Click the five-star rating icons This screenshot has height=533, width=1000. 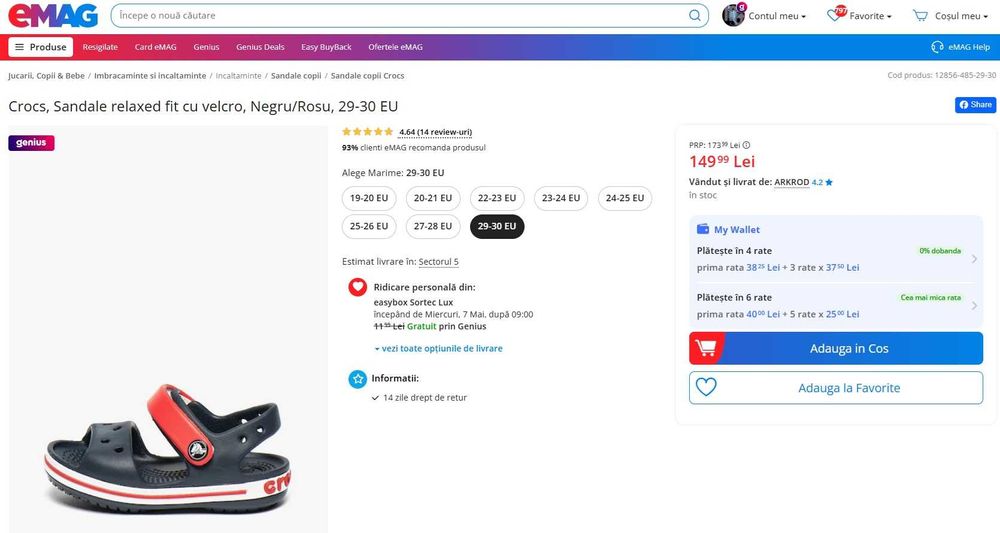(x=367, y=132)
